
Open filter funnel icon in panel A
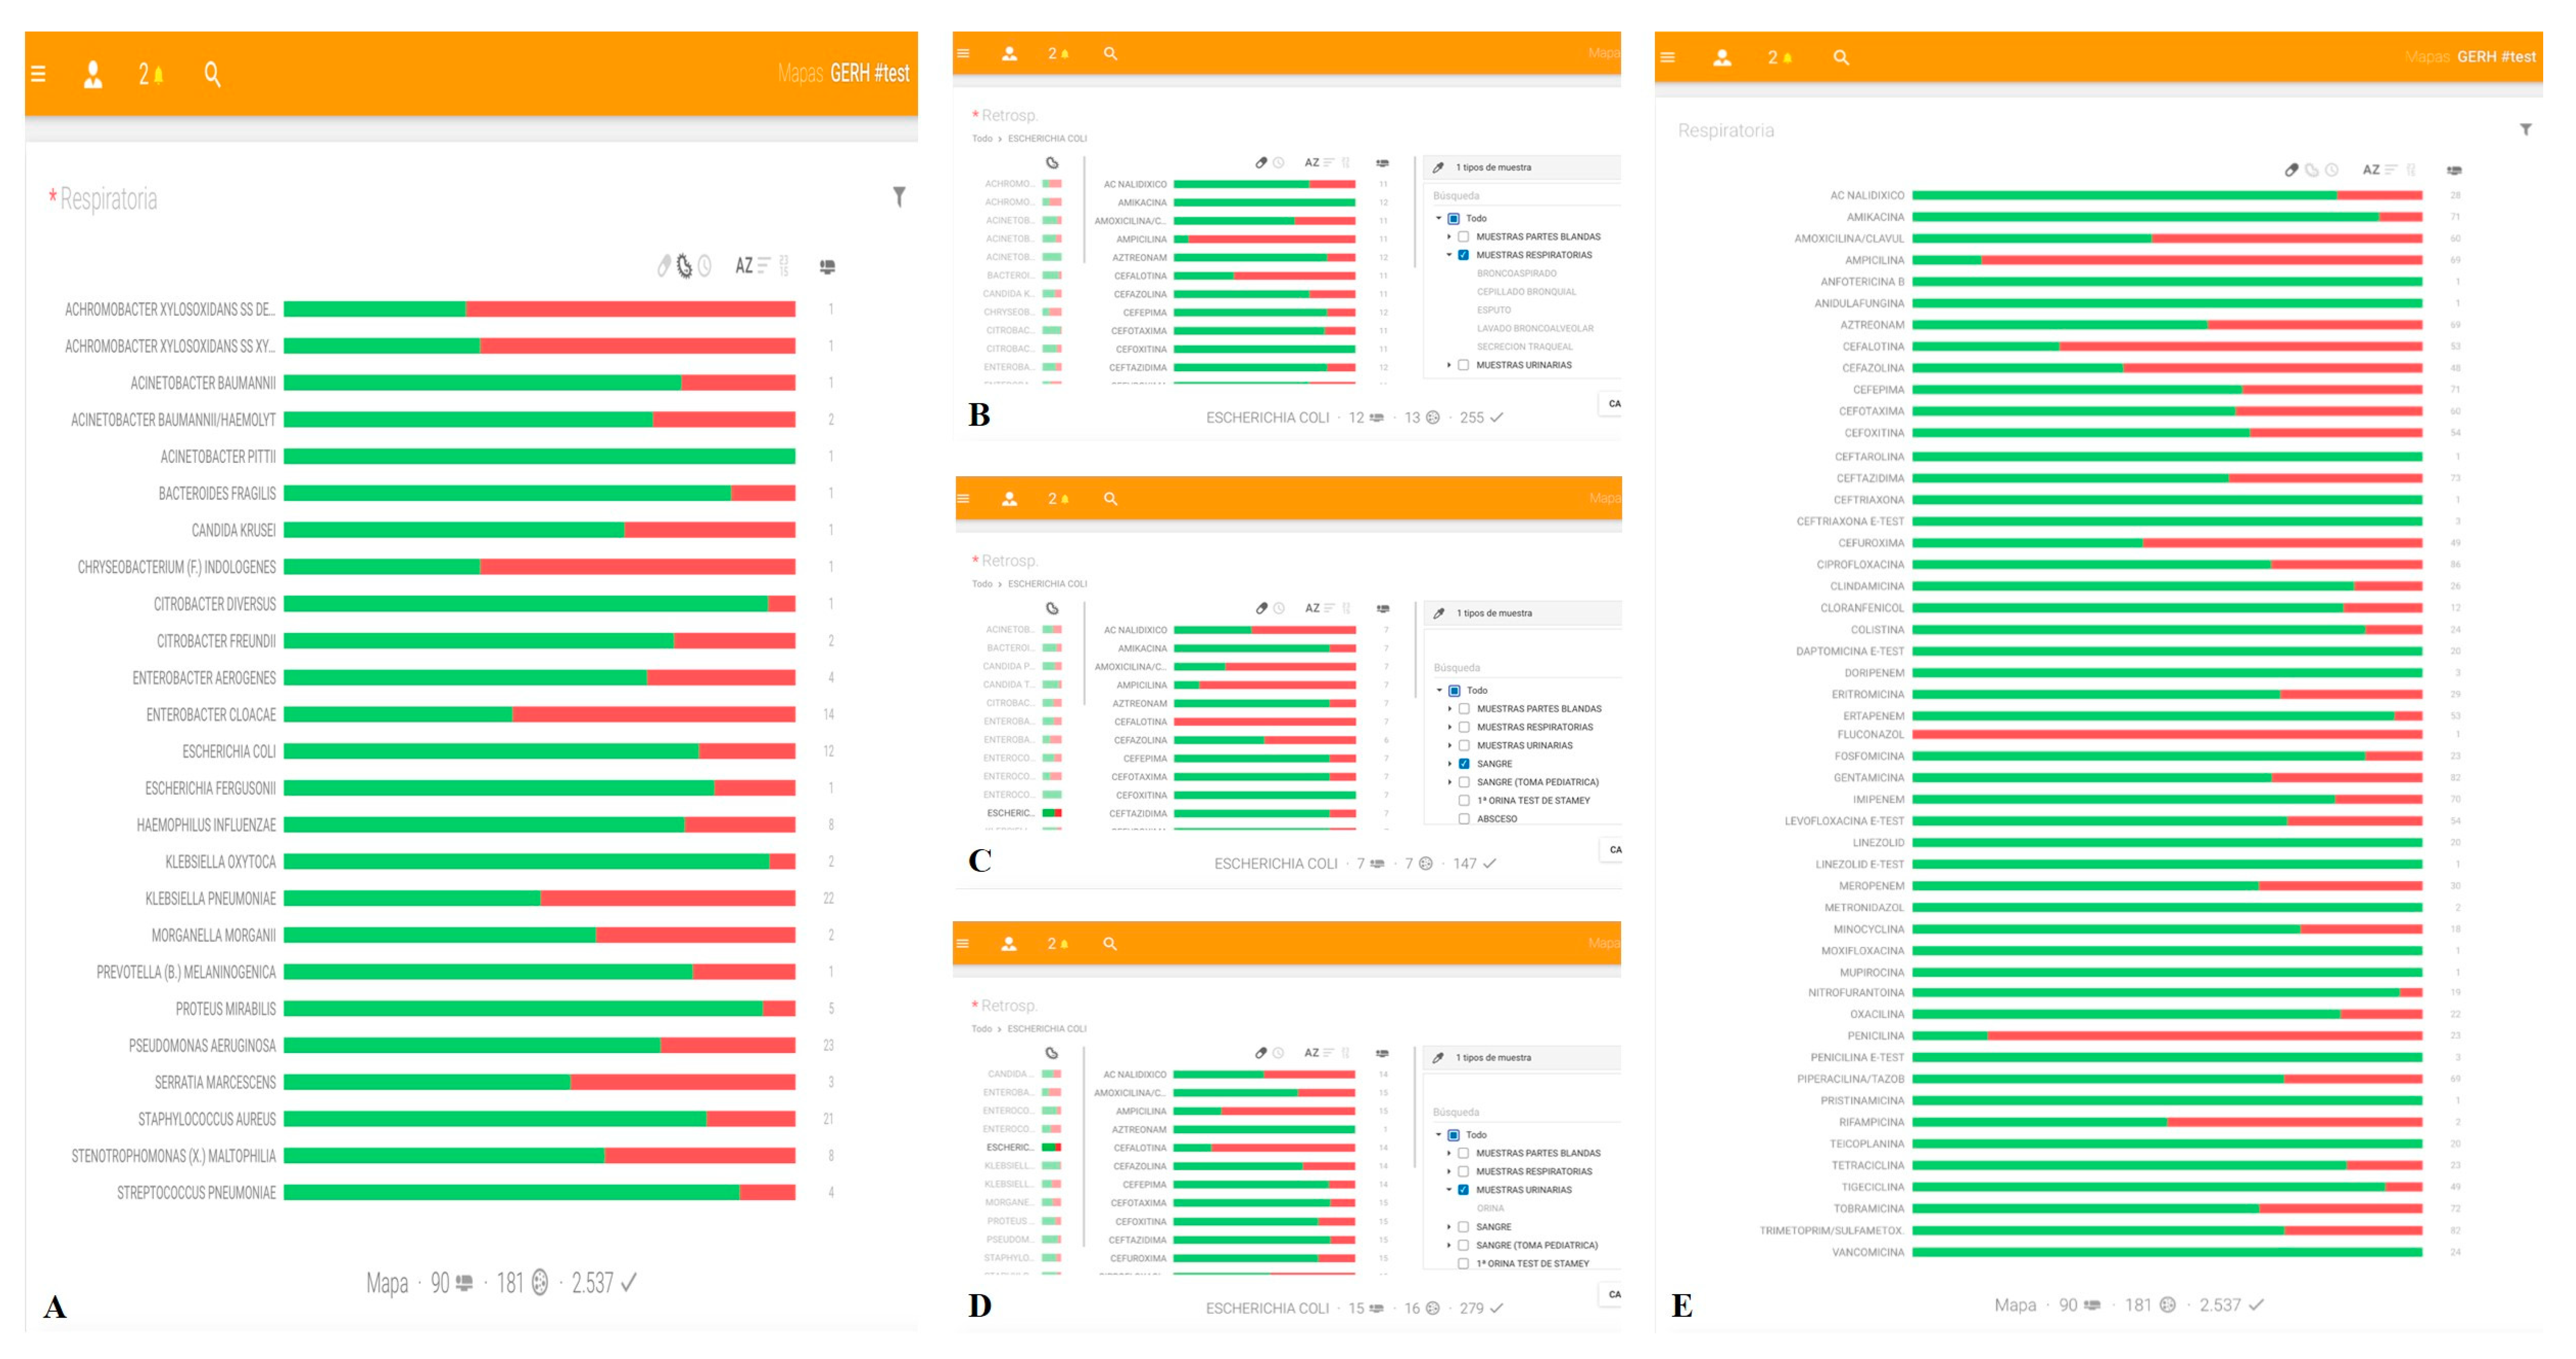[x=899, y=197]
